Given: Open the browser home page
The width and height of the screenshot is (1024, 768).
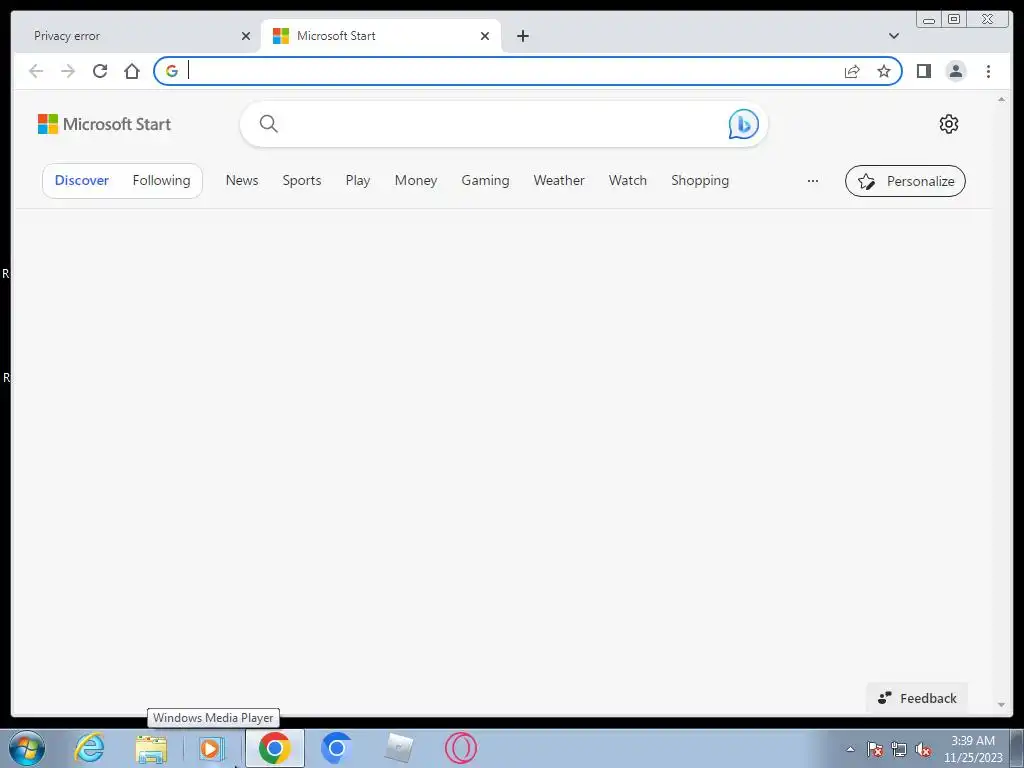Looking at the screenshot, I should click(132, 71).
